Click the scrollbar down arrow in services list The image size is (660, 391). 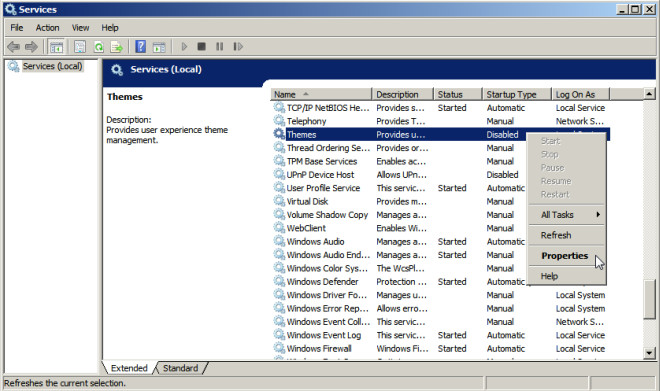point(649,353)
